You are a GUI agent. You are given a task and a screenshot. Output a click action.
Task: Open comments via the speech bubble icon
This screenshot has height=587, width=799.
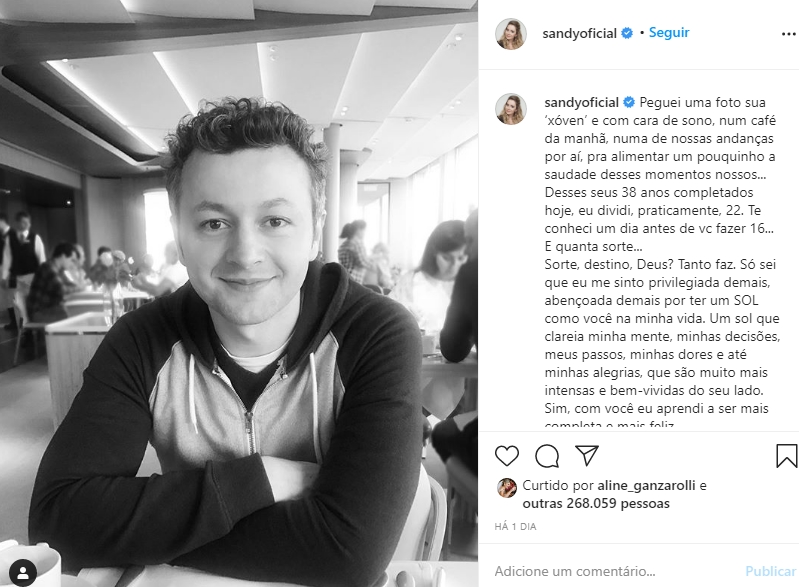547,456
